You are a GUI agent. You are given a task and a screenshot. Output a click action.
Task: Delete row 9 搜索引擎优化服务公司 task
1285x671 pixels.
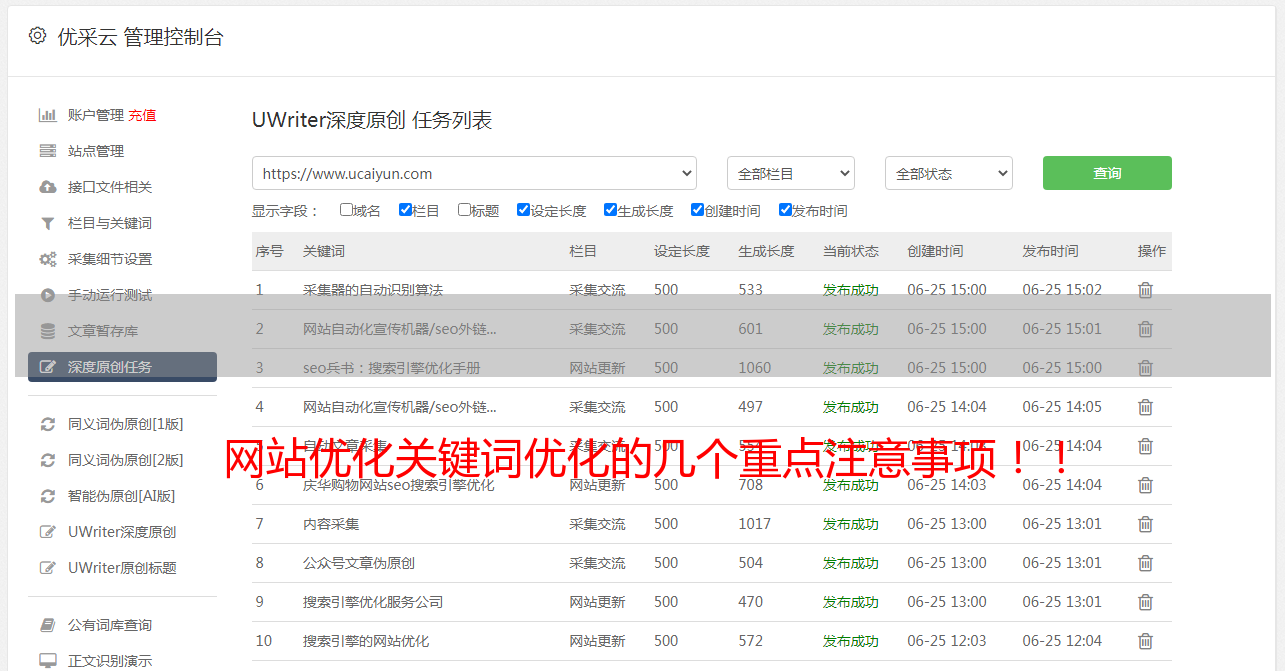pos(1145,602)
